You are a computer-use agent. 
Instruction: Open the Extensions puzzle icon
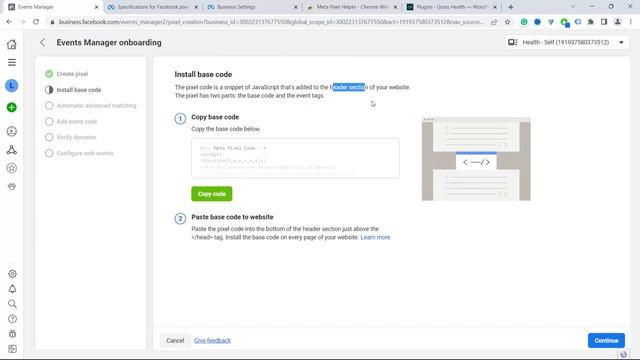pos(591,22)
